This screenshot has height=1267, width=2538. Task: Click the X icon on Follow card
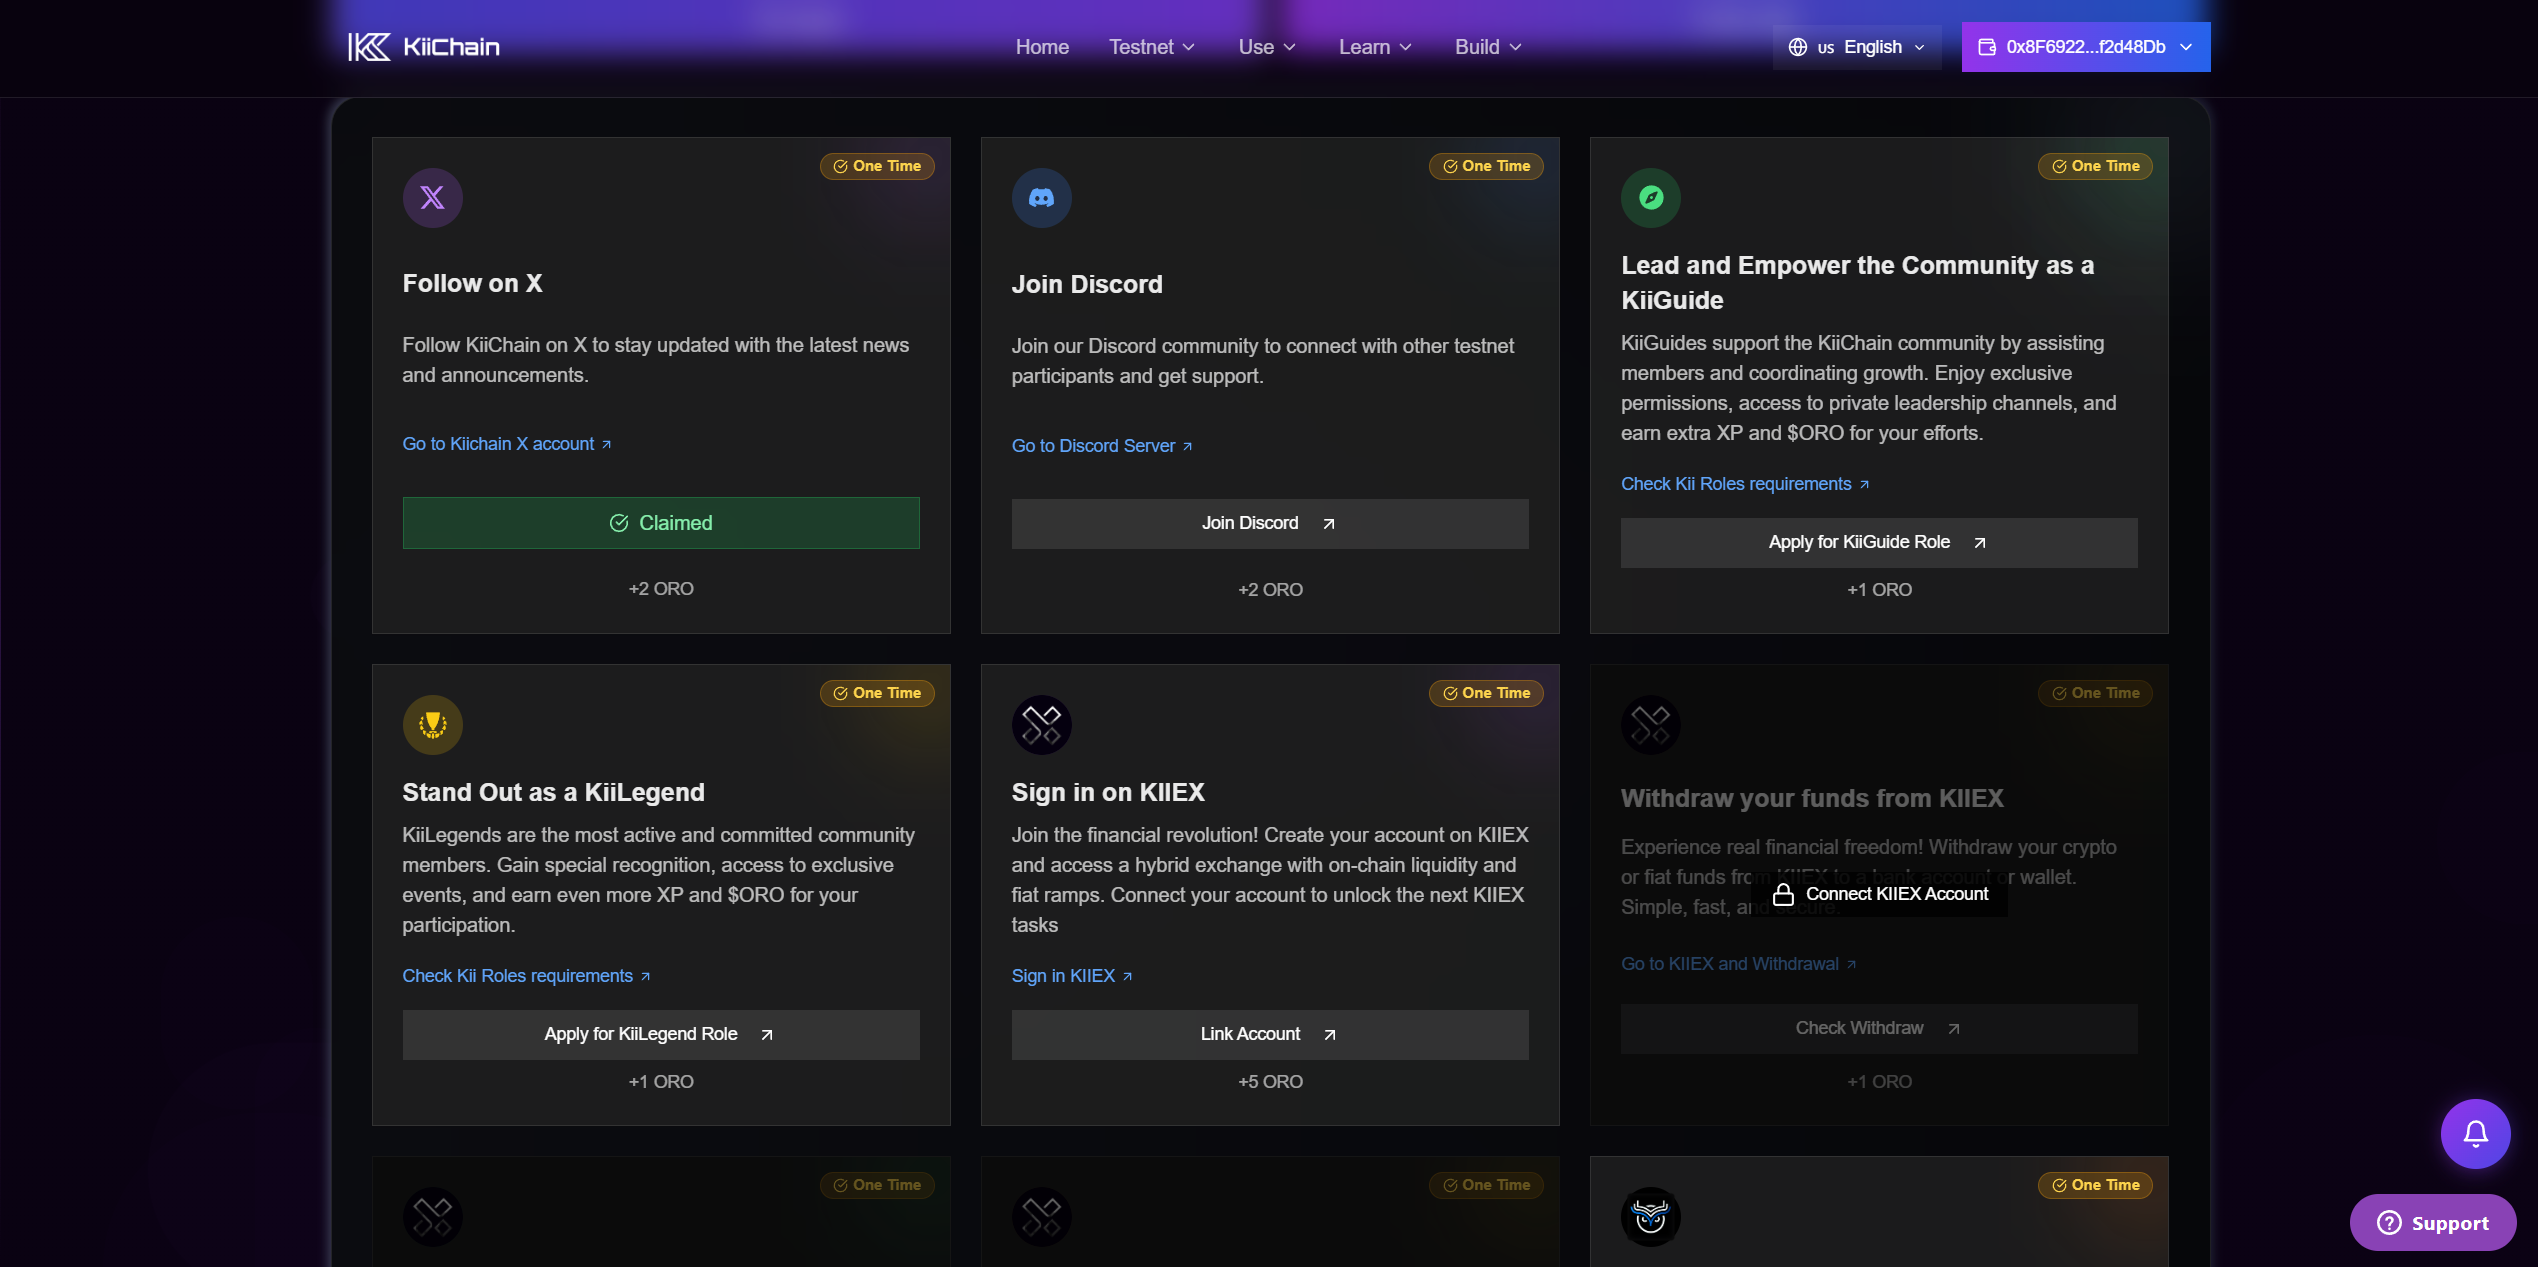click(432, 198)
